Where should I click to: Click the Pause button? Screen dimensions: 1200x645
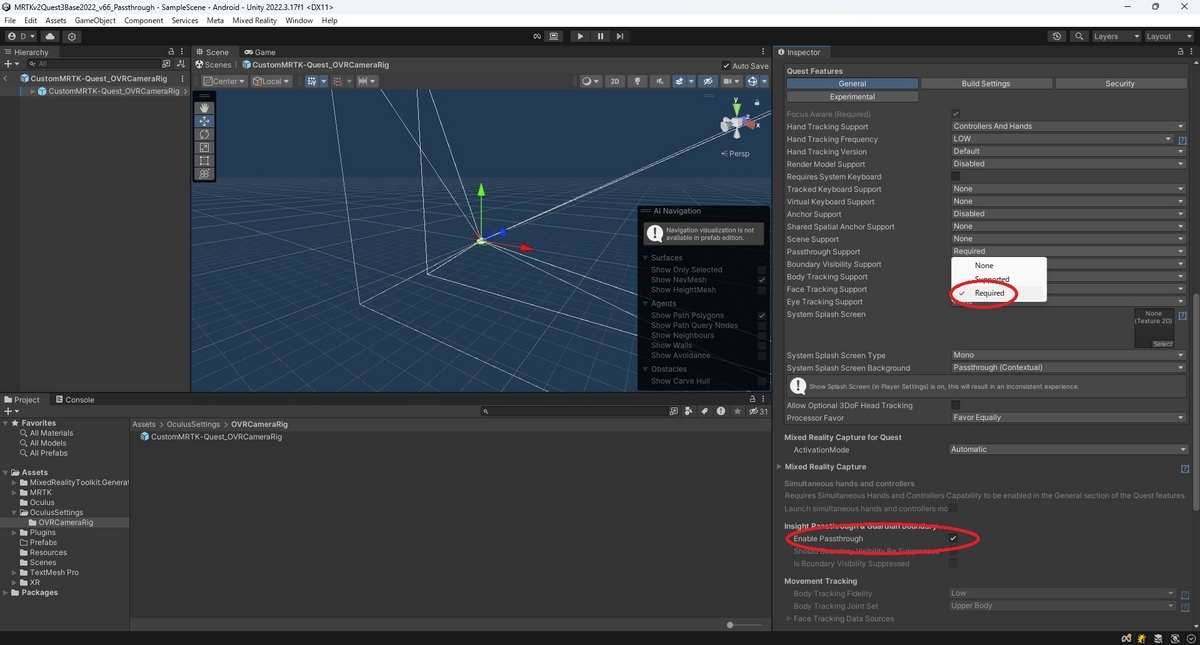[x=601, y=36]
